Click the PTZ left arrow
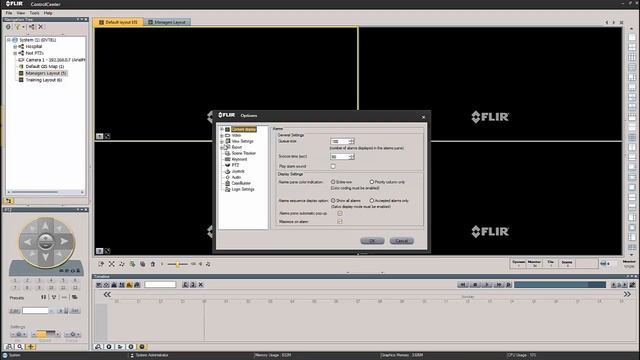 [27, 242]
